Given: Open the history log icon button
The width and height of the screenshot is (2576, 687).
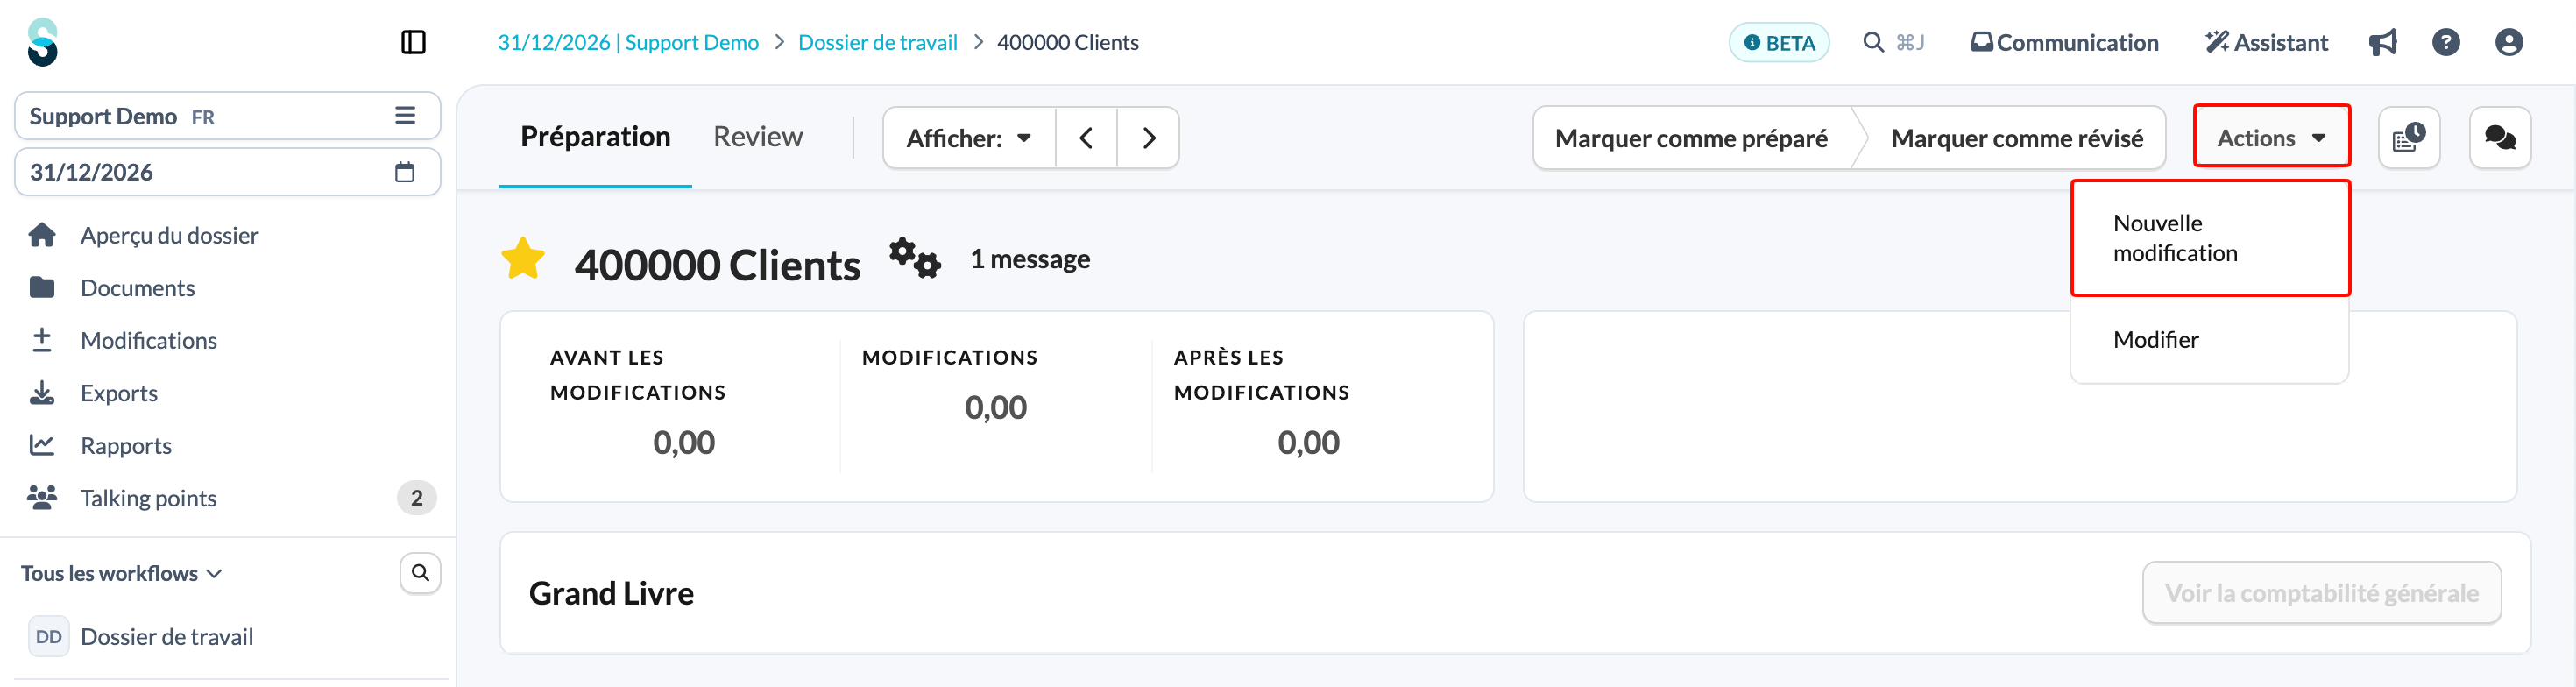Looking at the screenshot, I should (x=2409, y=138).
